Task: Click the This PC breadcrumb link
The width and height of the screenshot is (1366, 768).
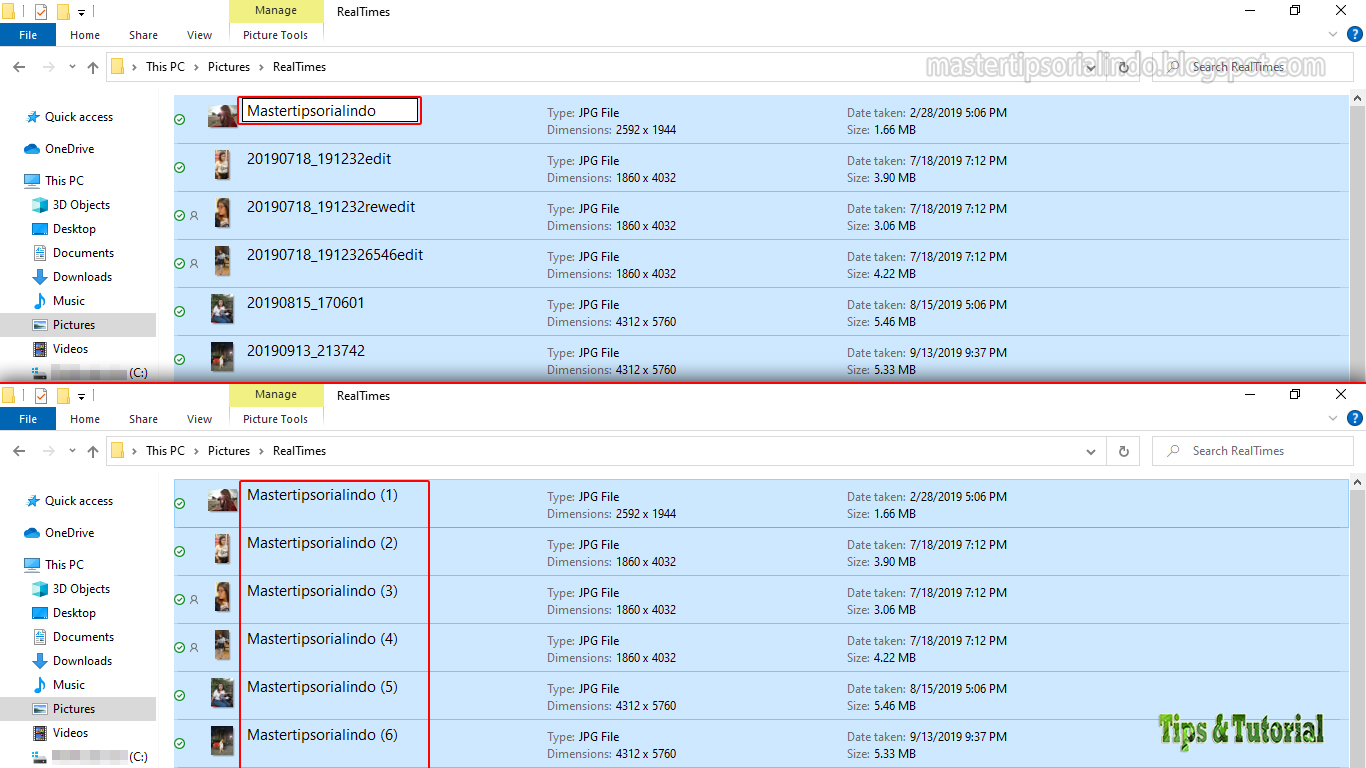Action: pyautogui.click(x=164, y=66)
